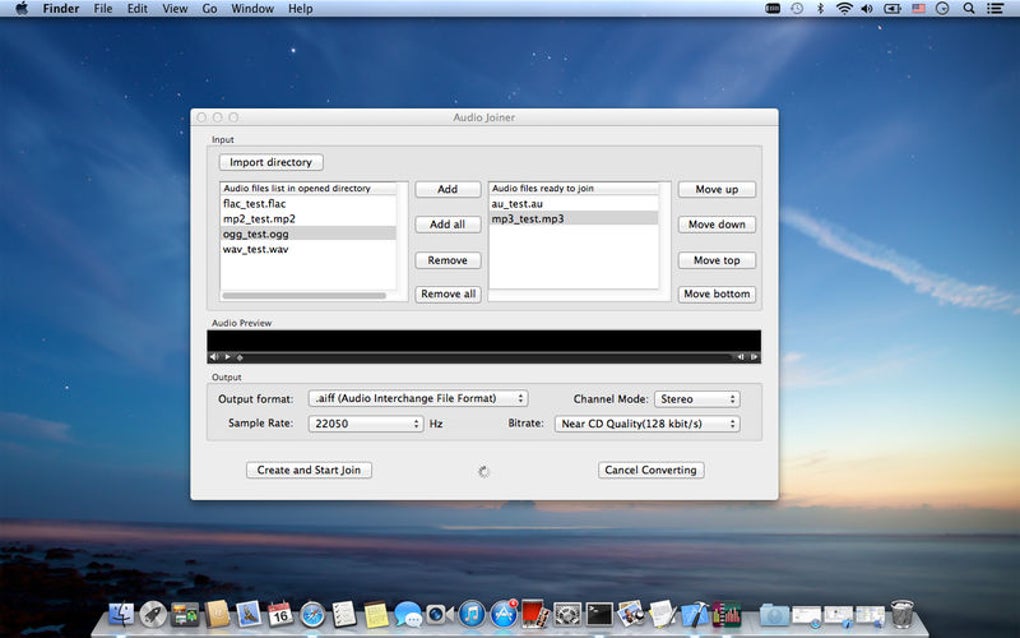
Task: Expand the Sample Rate 22050 dropdown
Action: click(365, 424)
